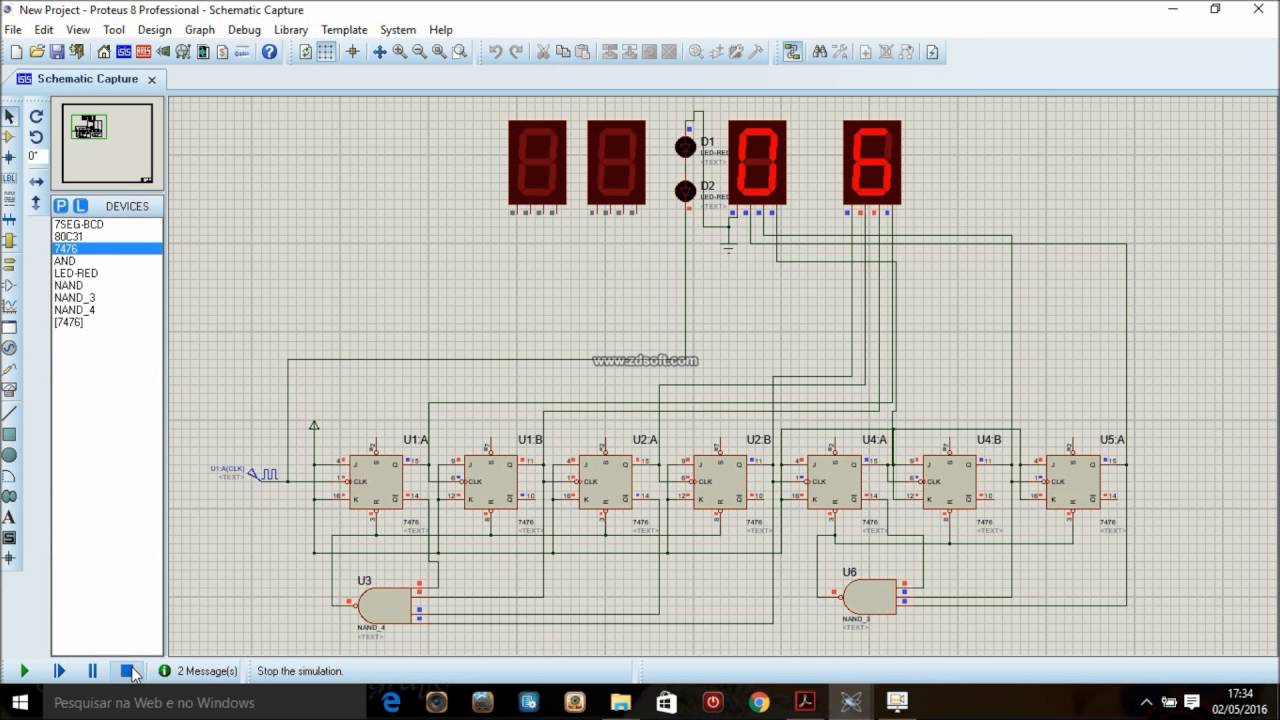Click the binoculars Search and Tag icon
The height and width of the screenshot is (720, 1280).
tap(820, 52)
